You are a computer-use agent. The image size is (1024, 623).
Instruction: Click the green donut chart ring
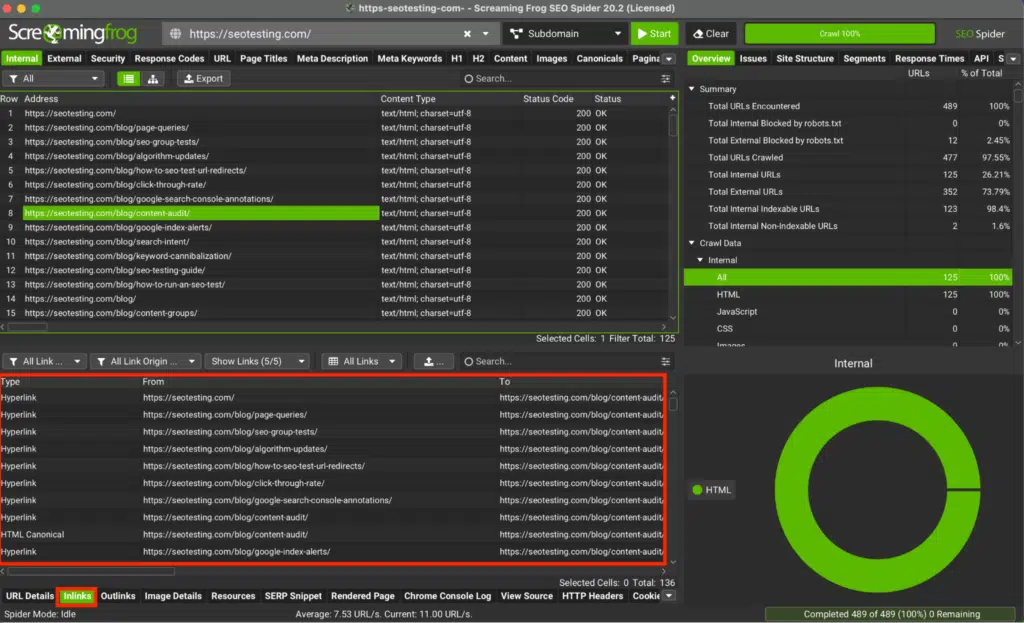coord(792,490)
